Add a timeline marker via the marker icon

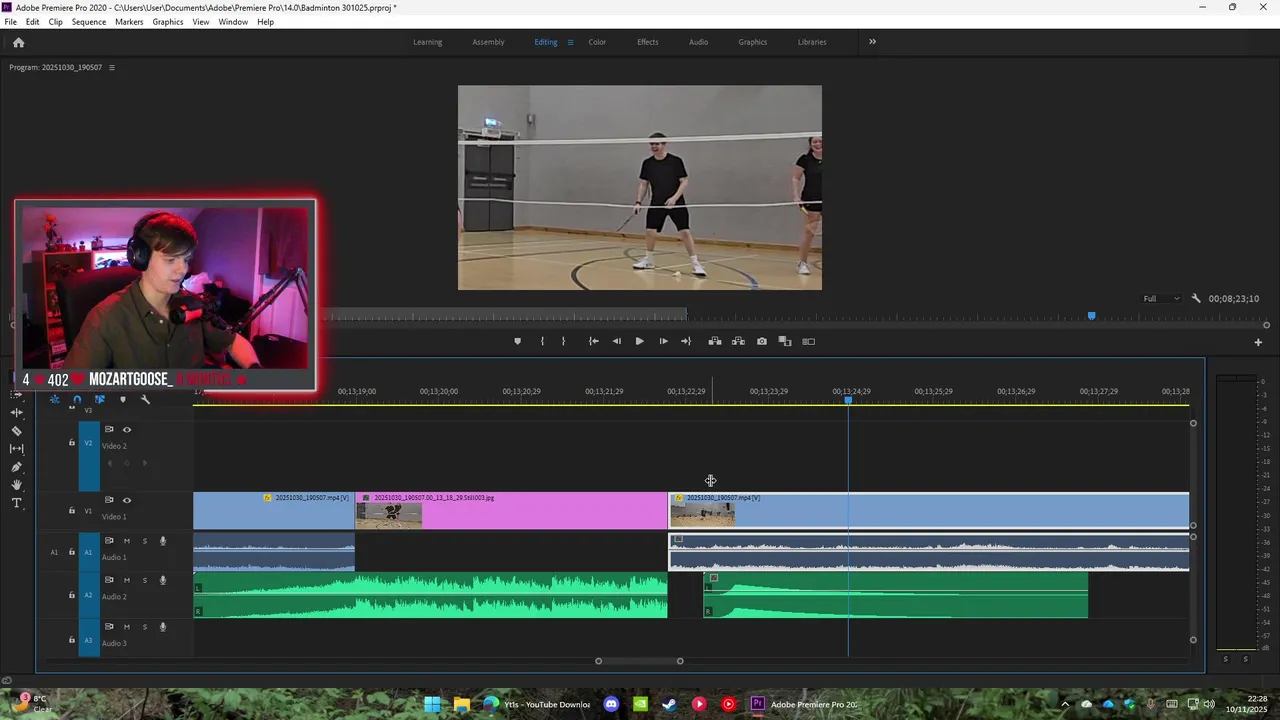123,399
